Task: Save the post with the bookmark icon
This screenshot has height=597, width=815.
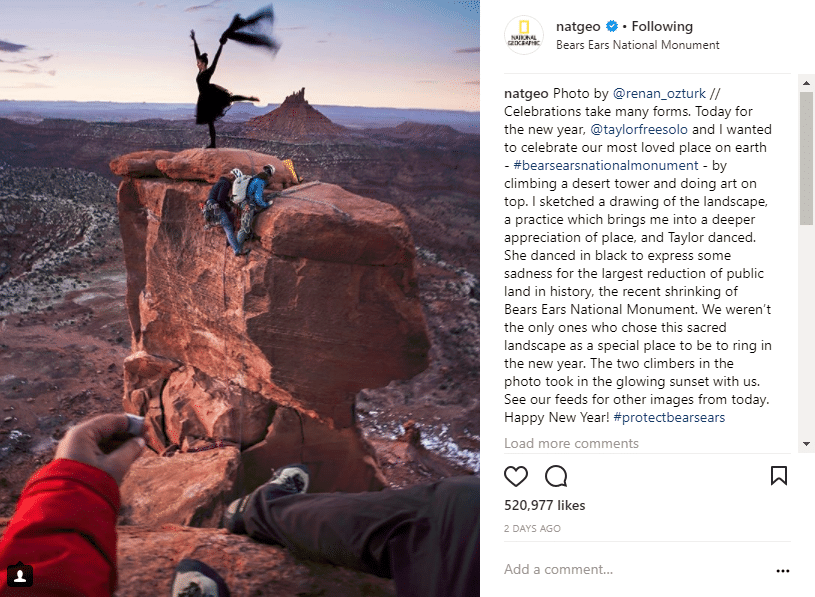Action: point(779,475)
